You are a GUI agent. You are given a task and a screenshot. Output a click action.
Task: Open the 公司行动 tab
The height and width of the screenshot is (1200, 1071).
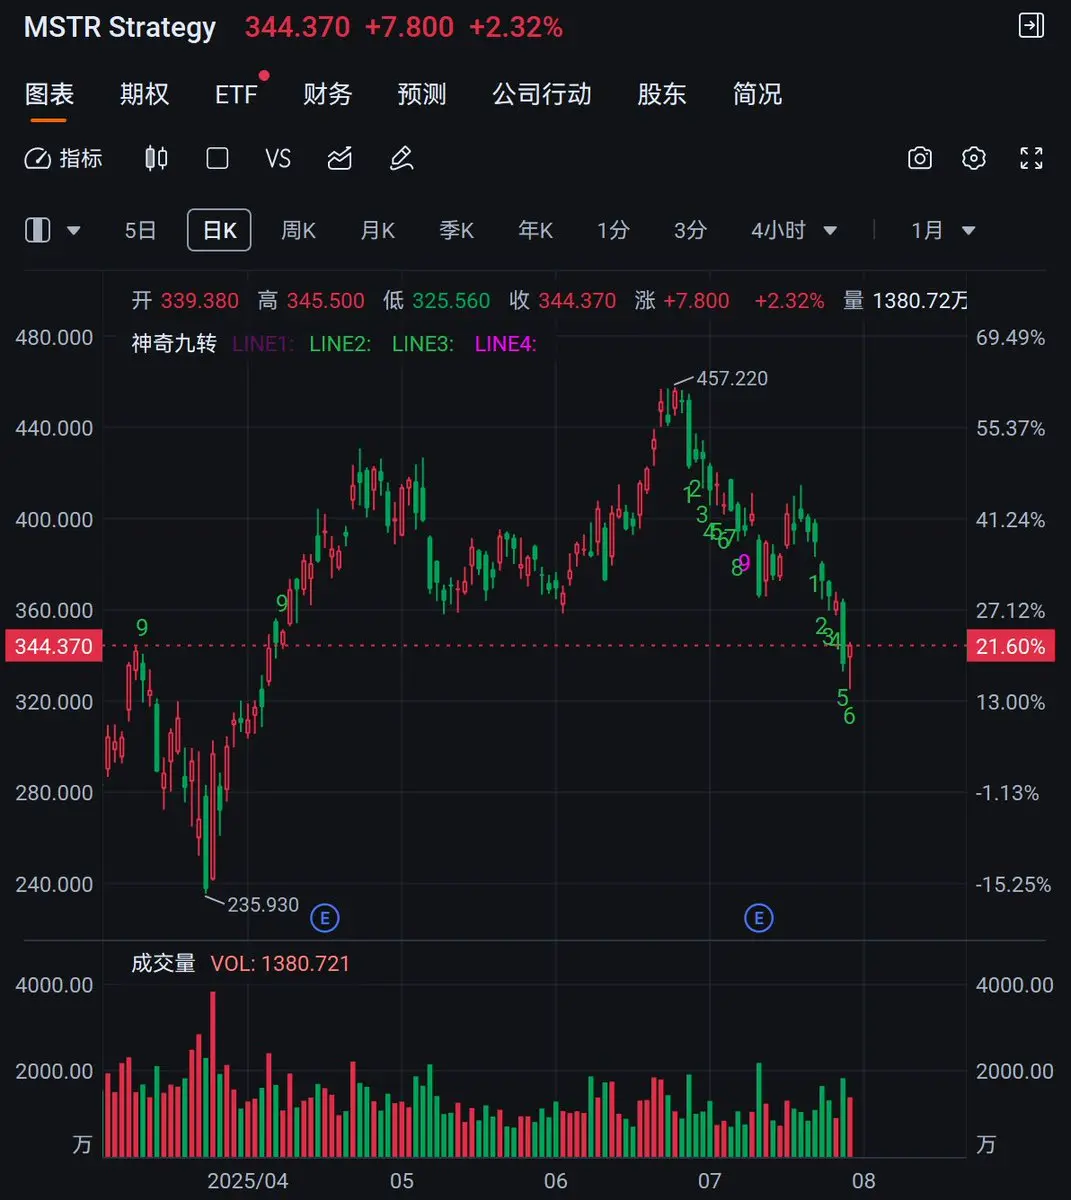(542, 94)
